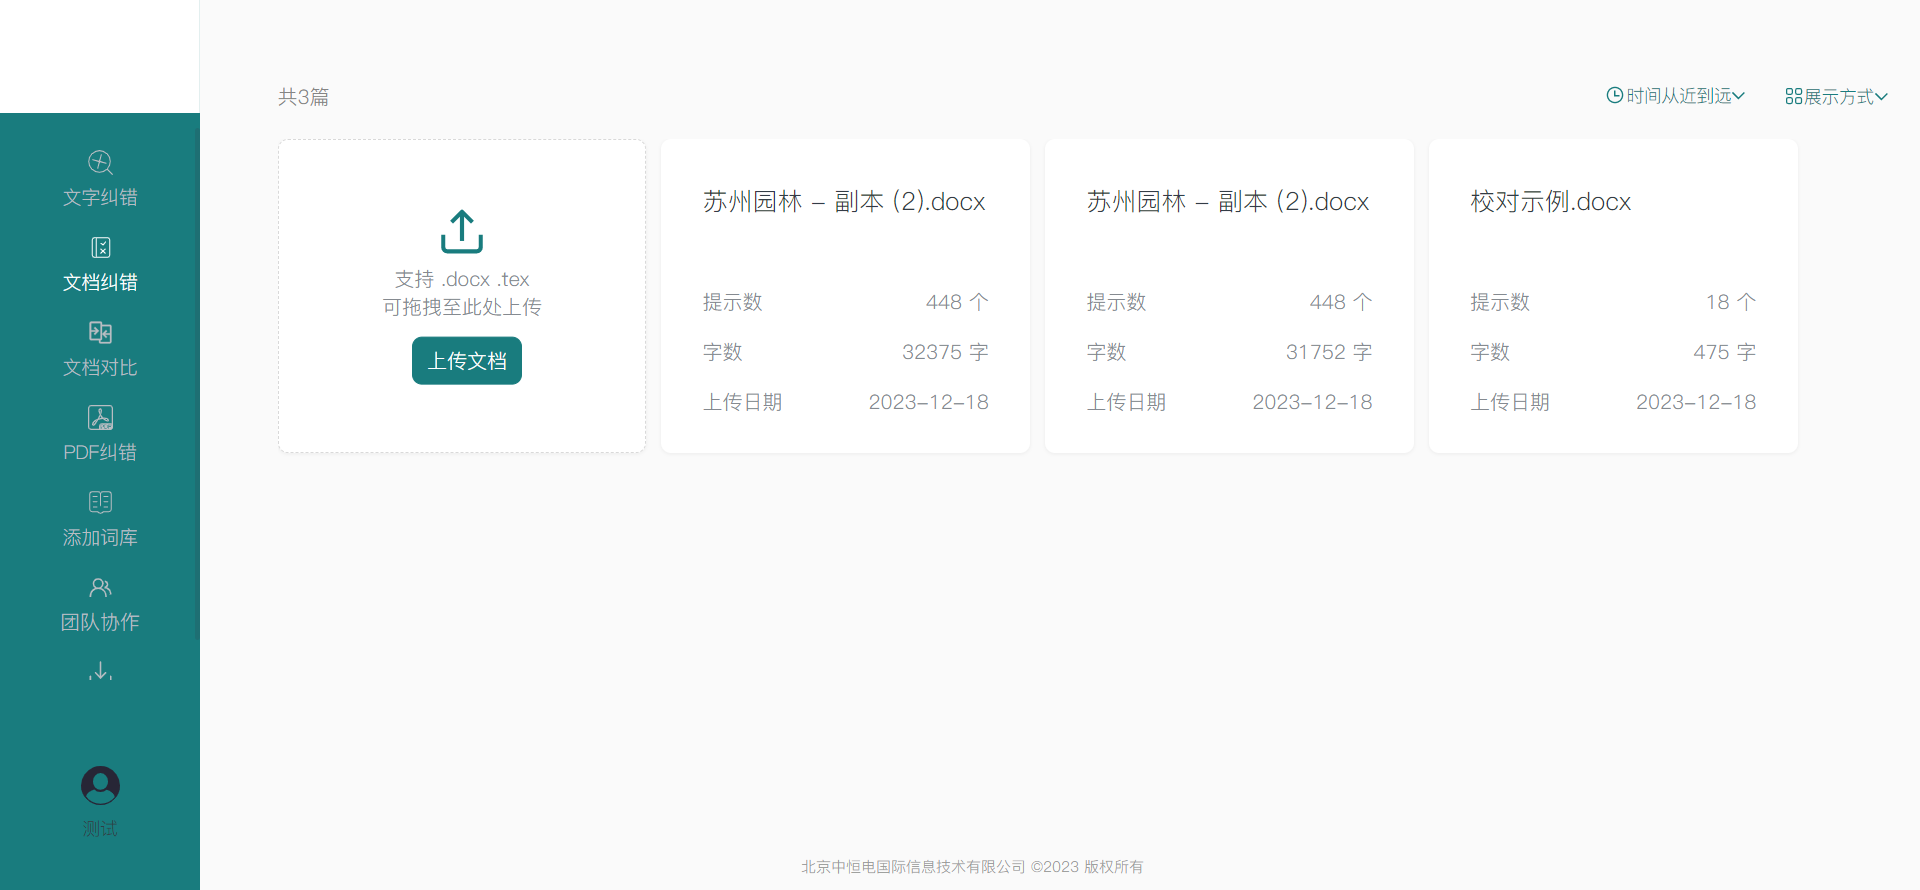Click the 支持 .docx .tex hint text
Screen dimensions: 1920x890
click(462, 279)
